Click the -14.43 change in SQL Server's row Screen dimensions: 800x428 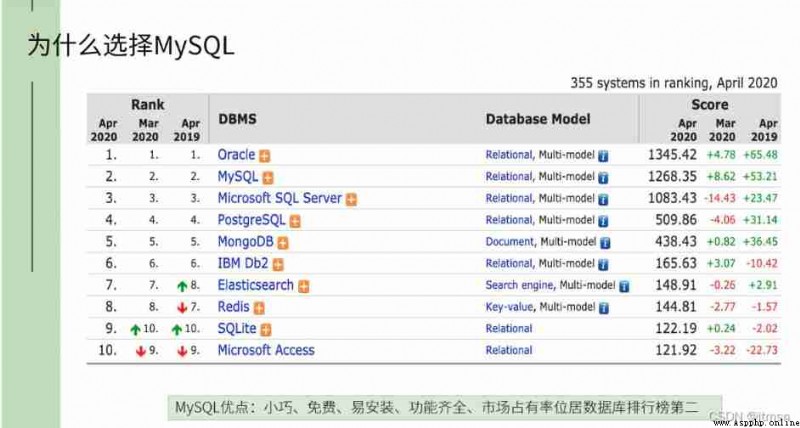click(719, 198)
